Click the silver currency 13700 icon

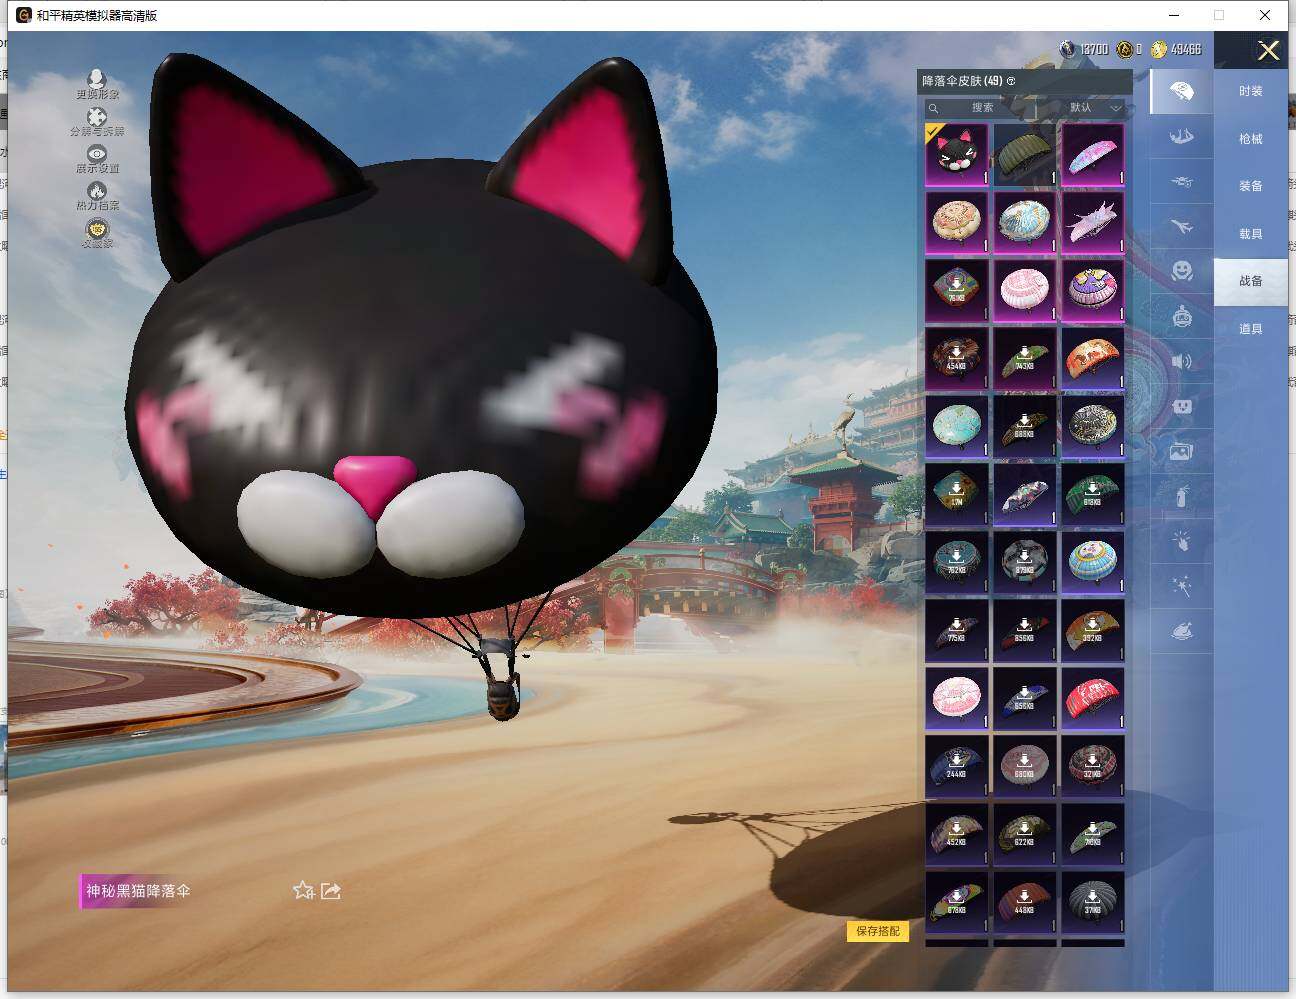(x=1068, y=49)
